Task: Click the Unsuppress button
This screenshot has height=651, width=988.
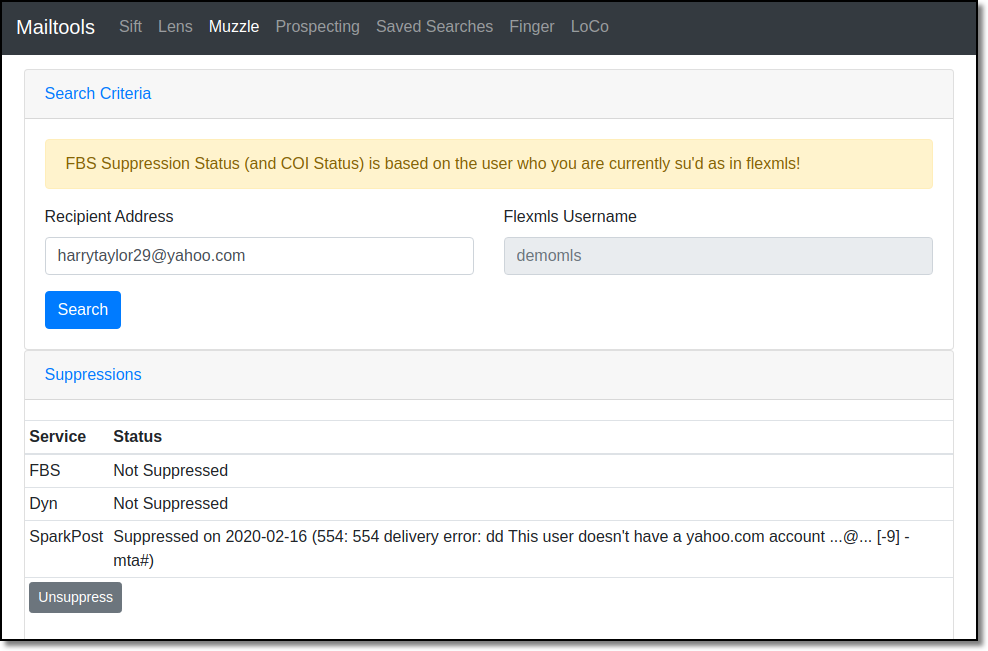Action: click(76, 597)
